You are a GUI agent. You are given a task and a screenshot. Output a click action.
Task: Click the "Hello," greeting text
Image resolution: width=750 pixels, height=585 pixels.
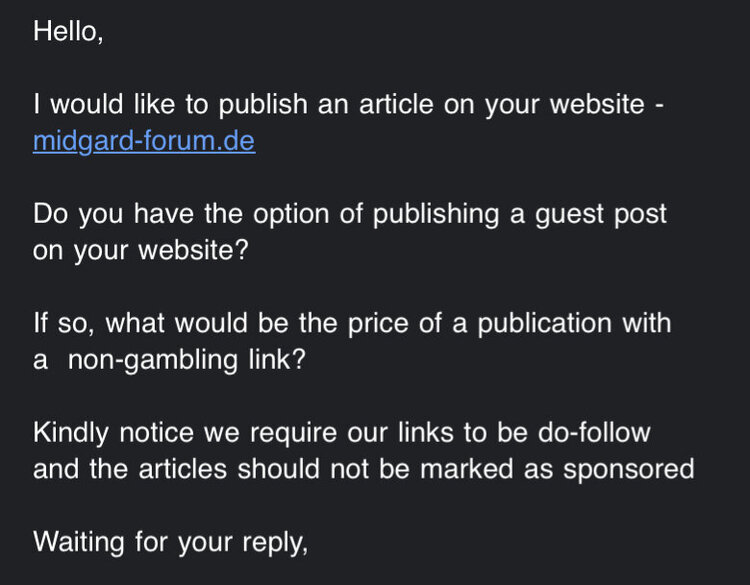[68, 32]
